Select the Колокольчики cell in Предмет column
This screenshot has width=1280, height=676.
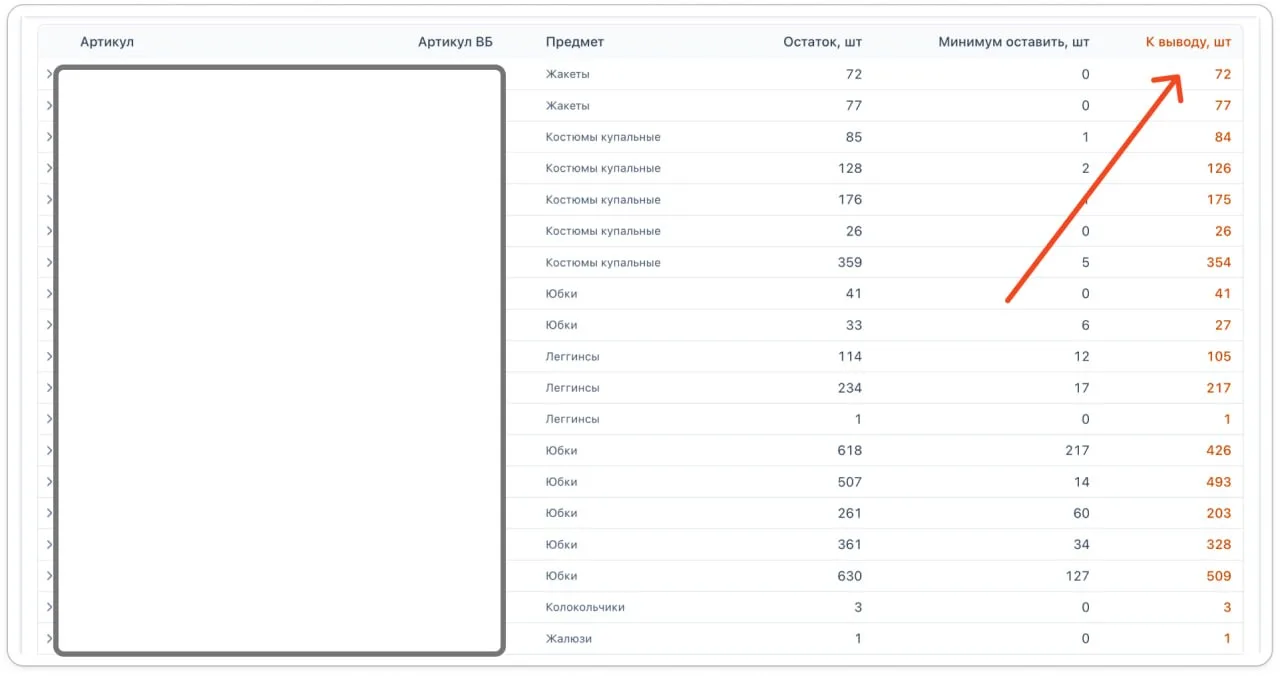click(x=585, y=607)
